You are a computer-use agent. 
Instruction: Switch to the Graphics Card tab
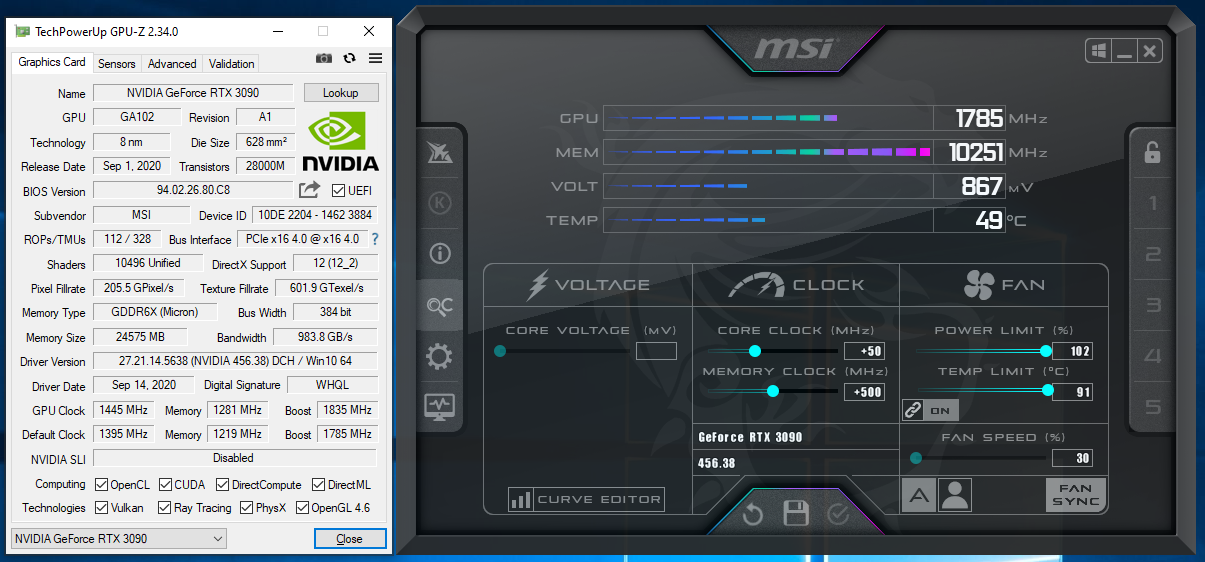tap(52, 62)
